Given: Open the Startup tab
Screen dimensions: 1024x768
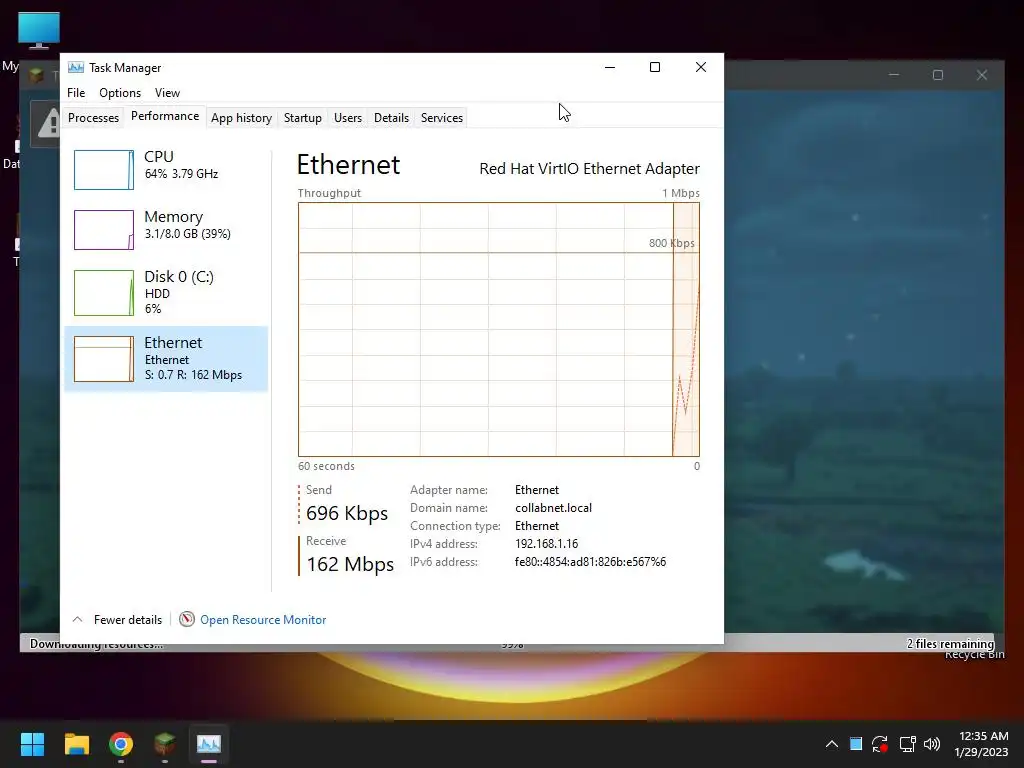Looking at the screenshot, I should (302, 118).
